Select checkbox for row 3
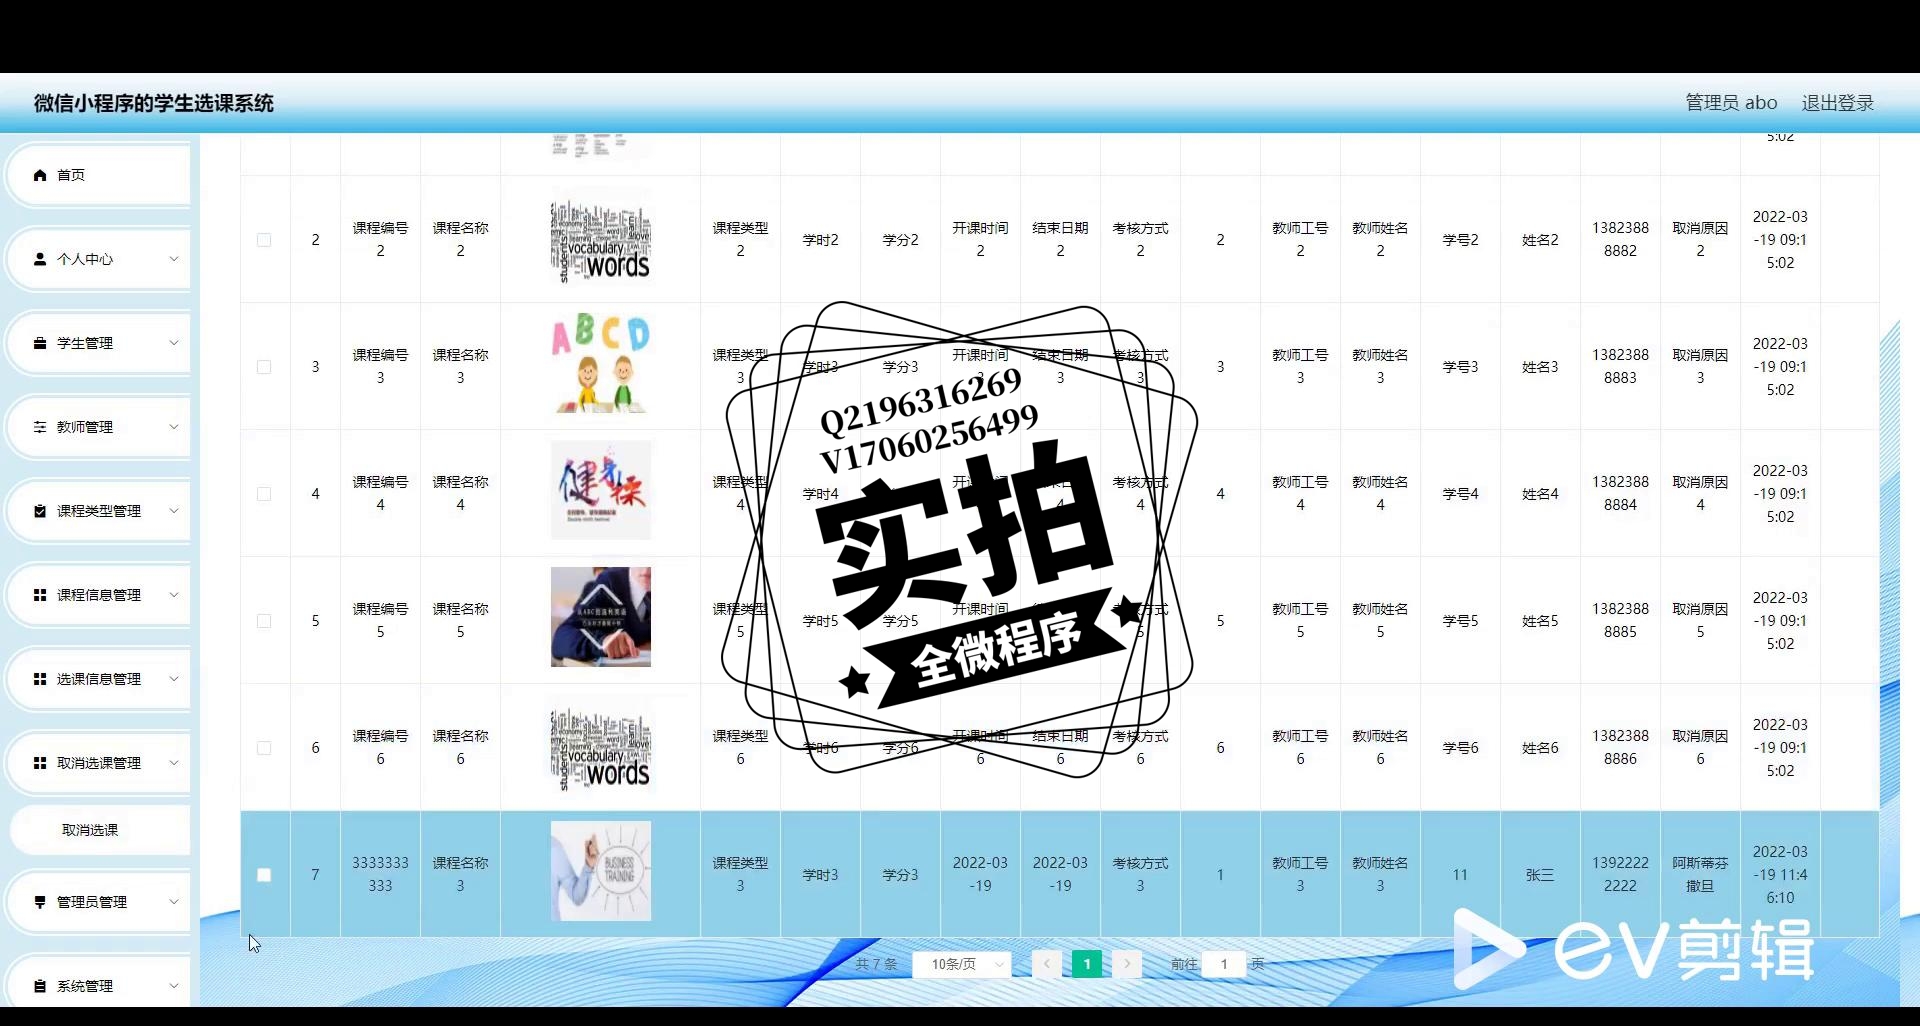Screen dimensions: 1920x1026 pyautogui.click(x=264, y=367)
